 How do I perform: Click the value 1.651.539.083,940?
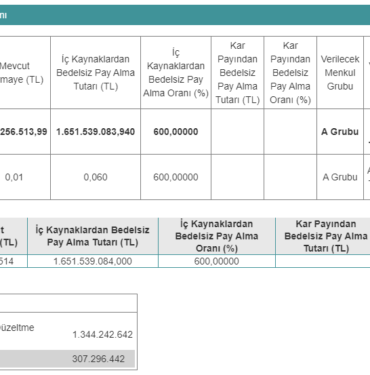96,132
